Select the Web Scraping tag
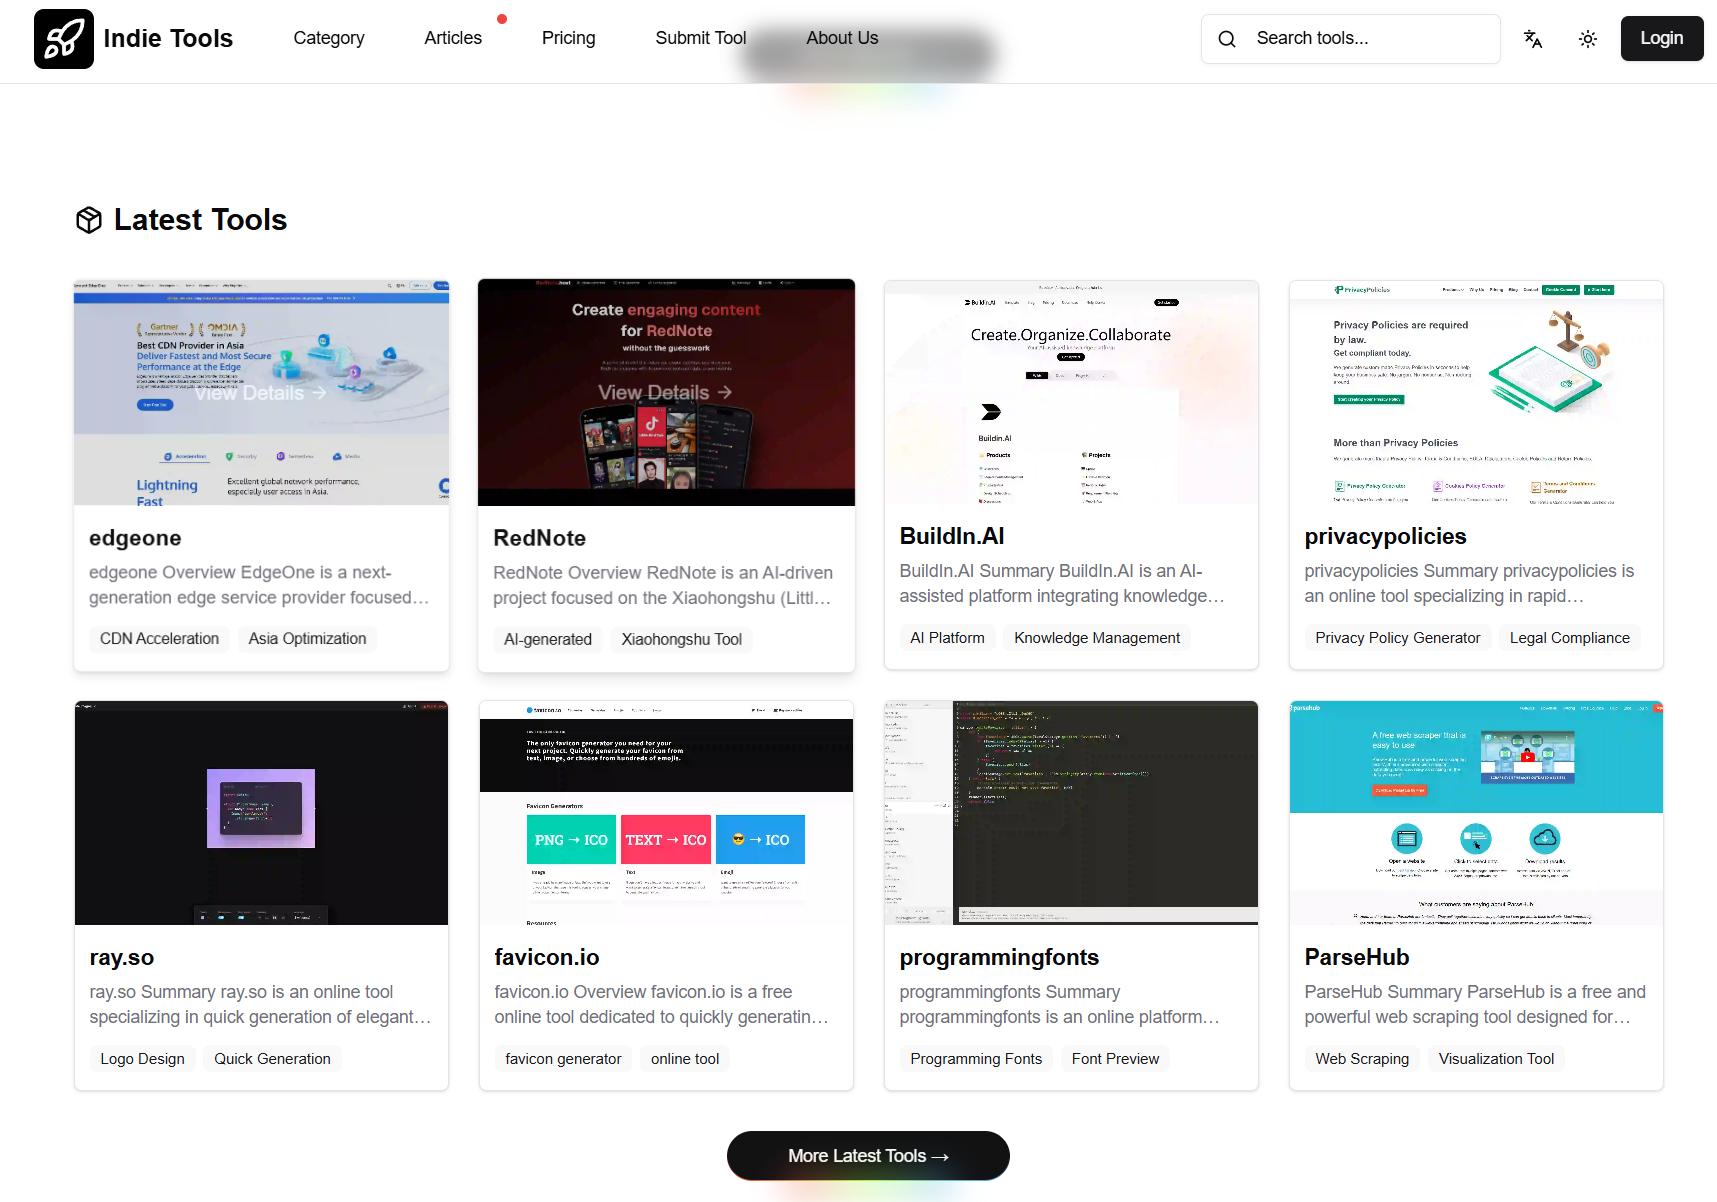The height and width of the screenshot is (1202, 1717). click(x=1362, y=1059)
